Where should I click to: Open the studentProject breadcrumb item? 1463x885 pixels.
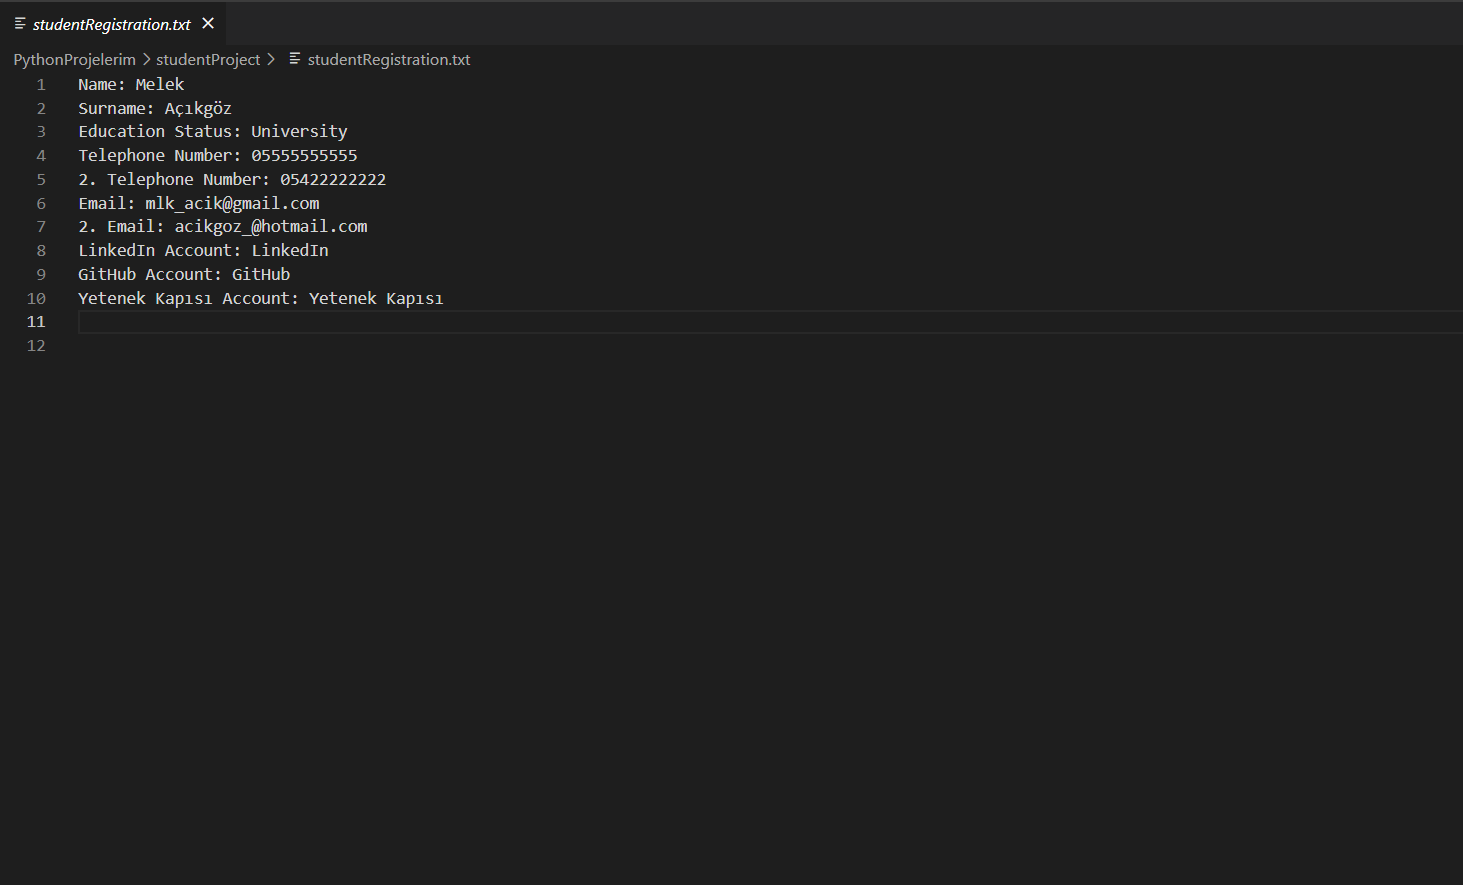coord(207,59)
